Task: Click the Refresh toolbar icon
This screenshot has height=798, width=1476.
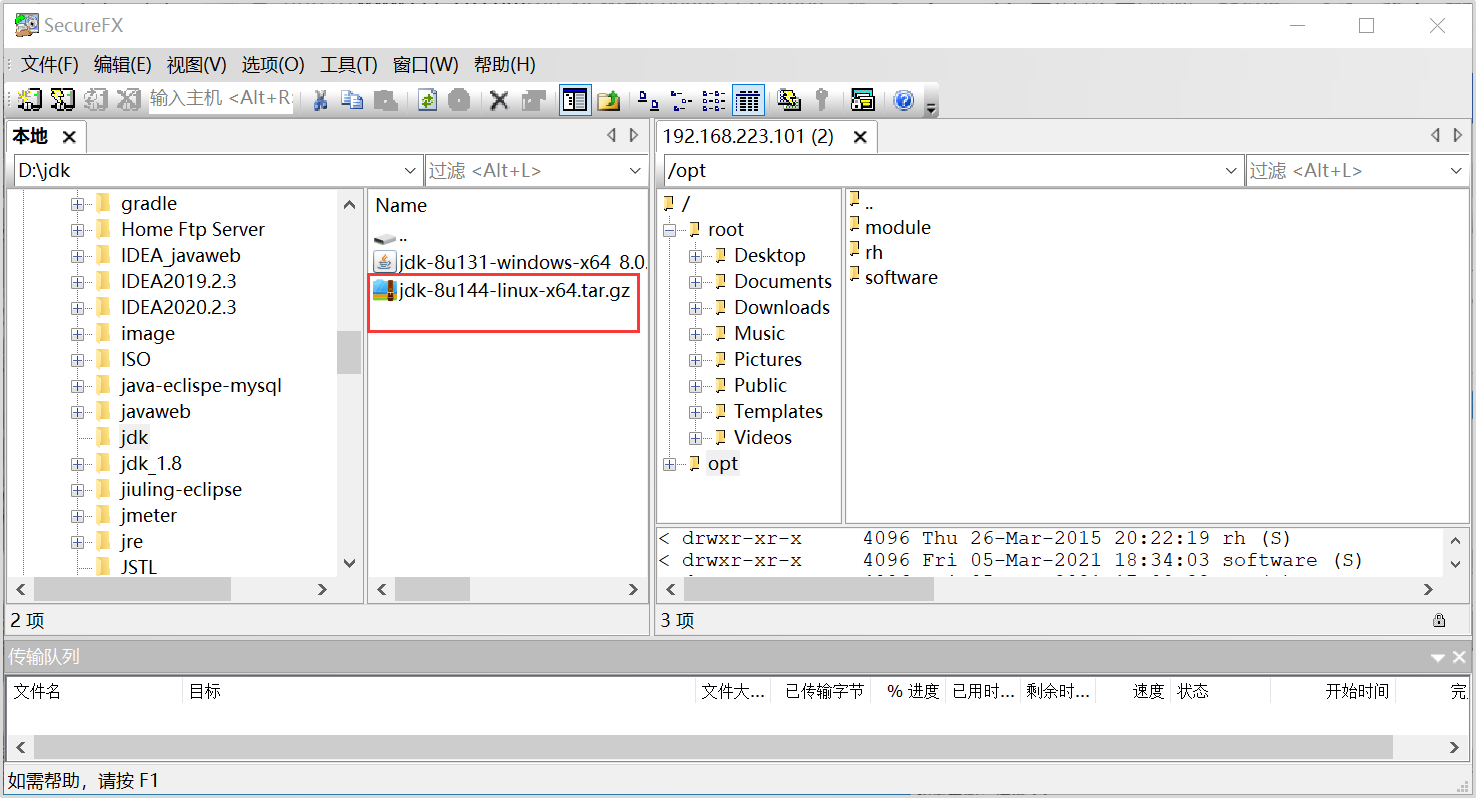Action: click(x=428, y=100)
